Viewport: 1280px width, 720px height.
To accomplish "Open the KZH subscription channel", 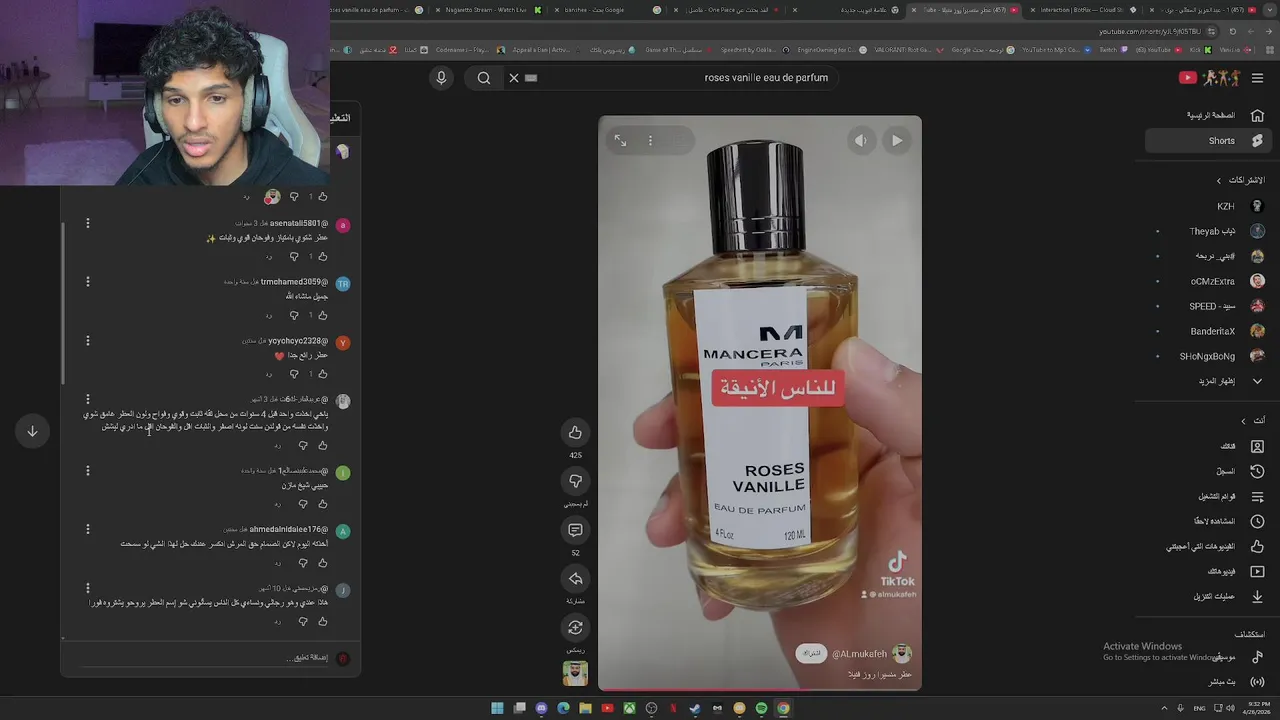I will 1209,206.
